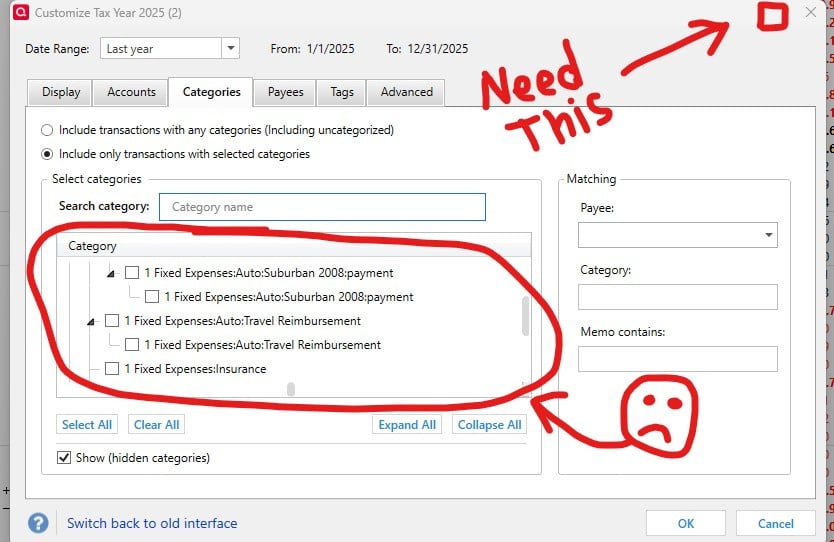This screenshot has width=834, height=542.
Task: Open the Advanced tab
Action: (x=406, y=92)
